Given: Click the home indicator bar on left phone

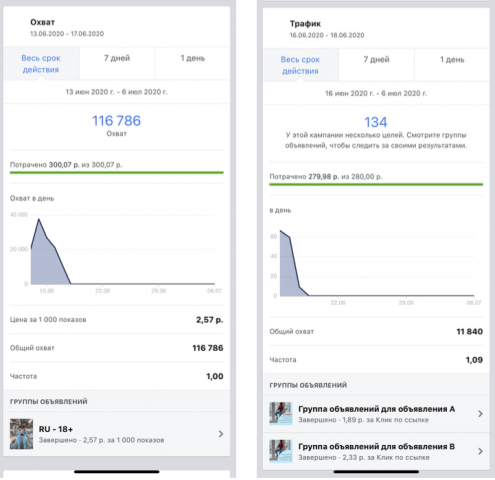Looking at the screenshot, I should [117, 472].
